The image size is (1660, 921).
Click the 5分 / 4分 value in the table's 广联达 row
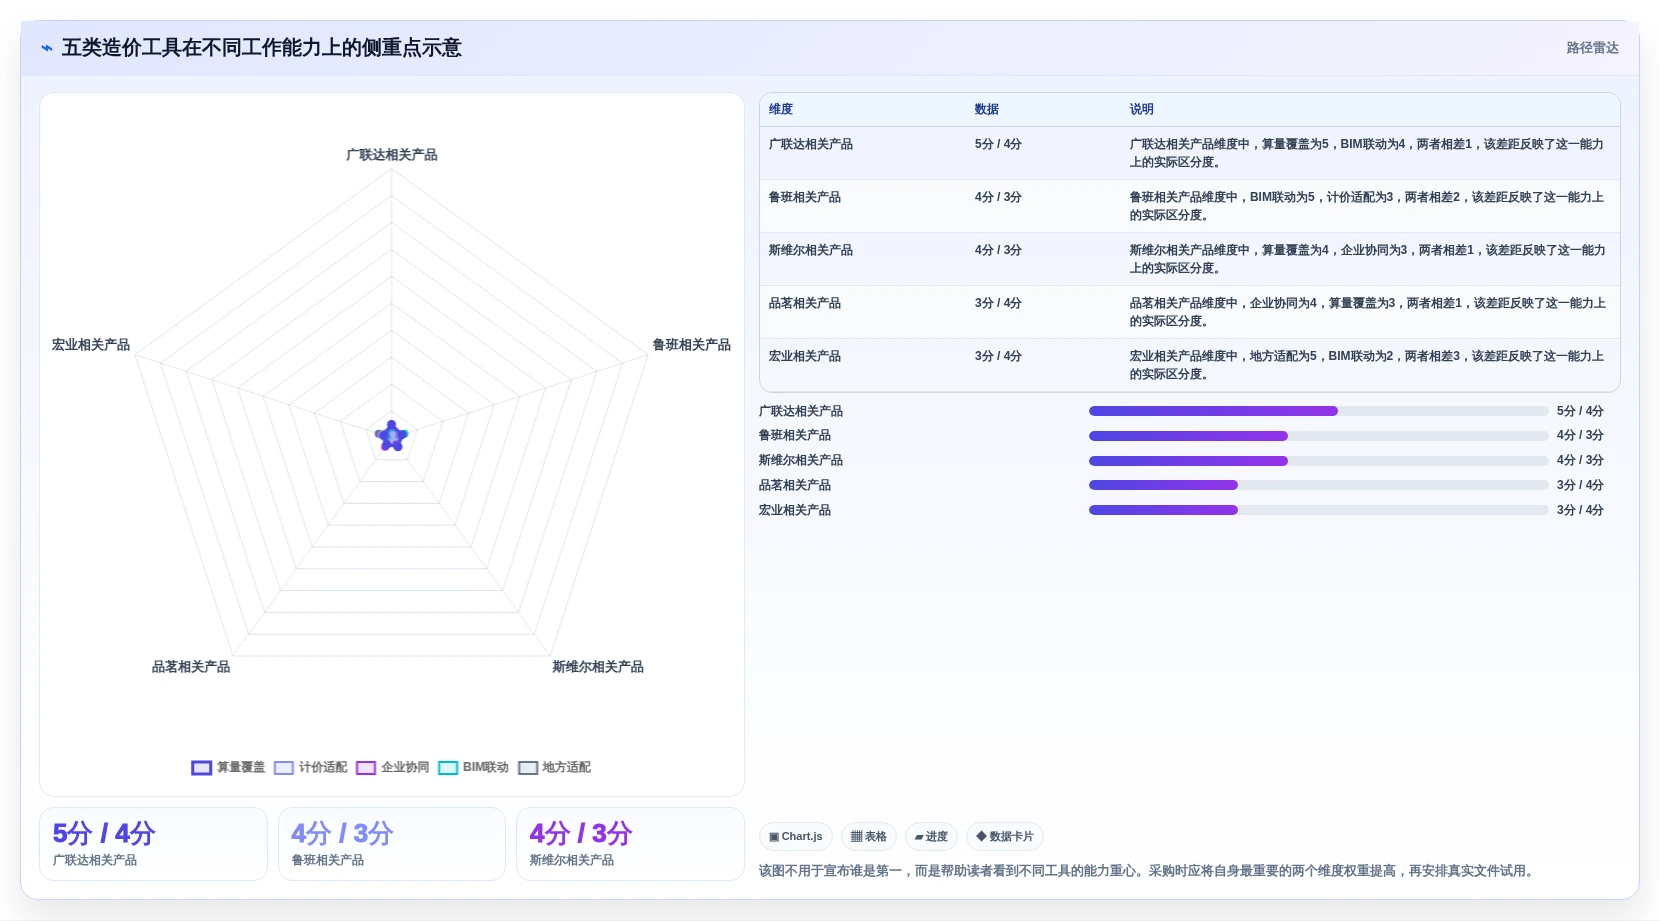pos(998,144)
